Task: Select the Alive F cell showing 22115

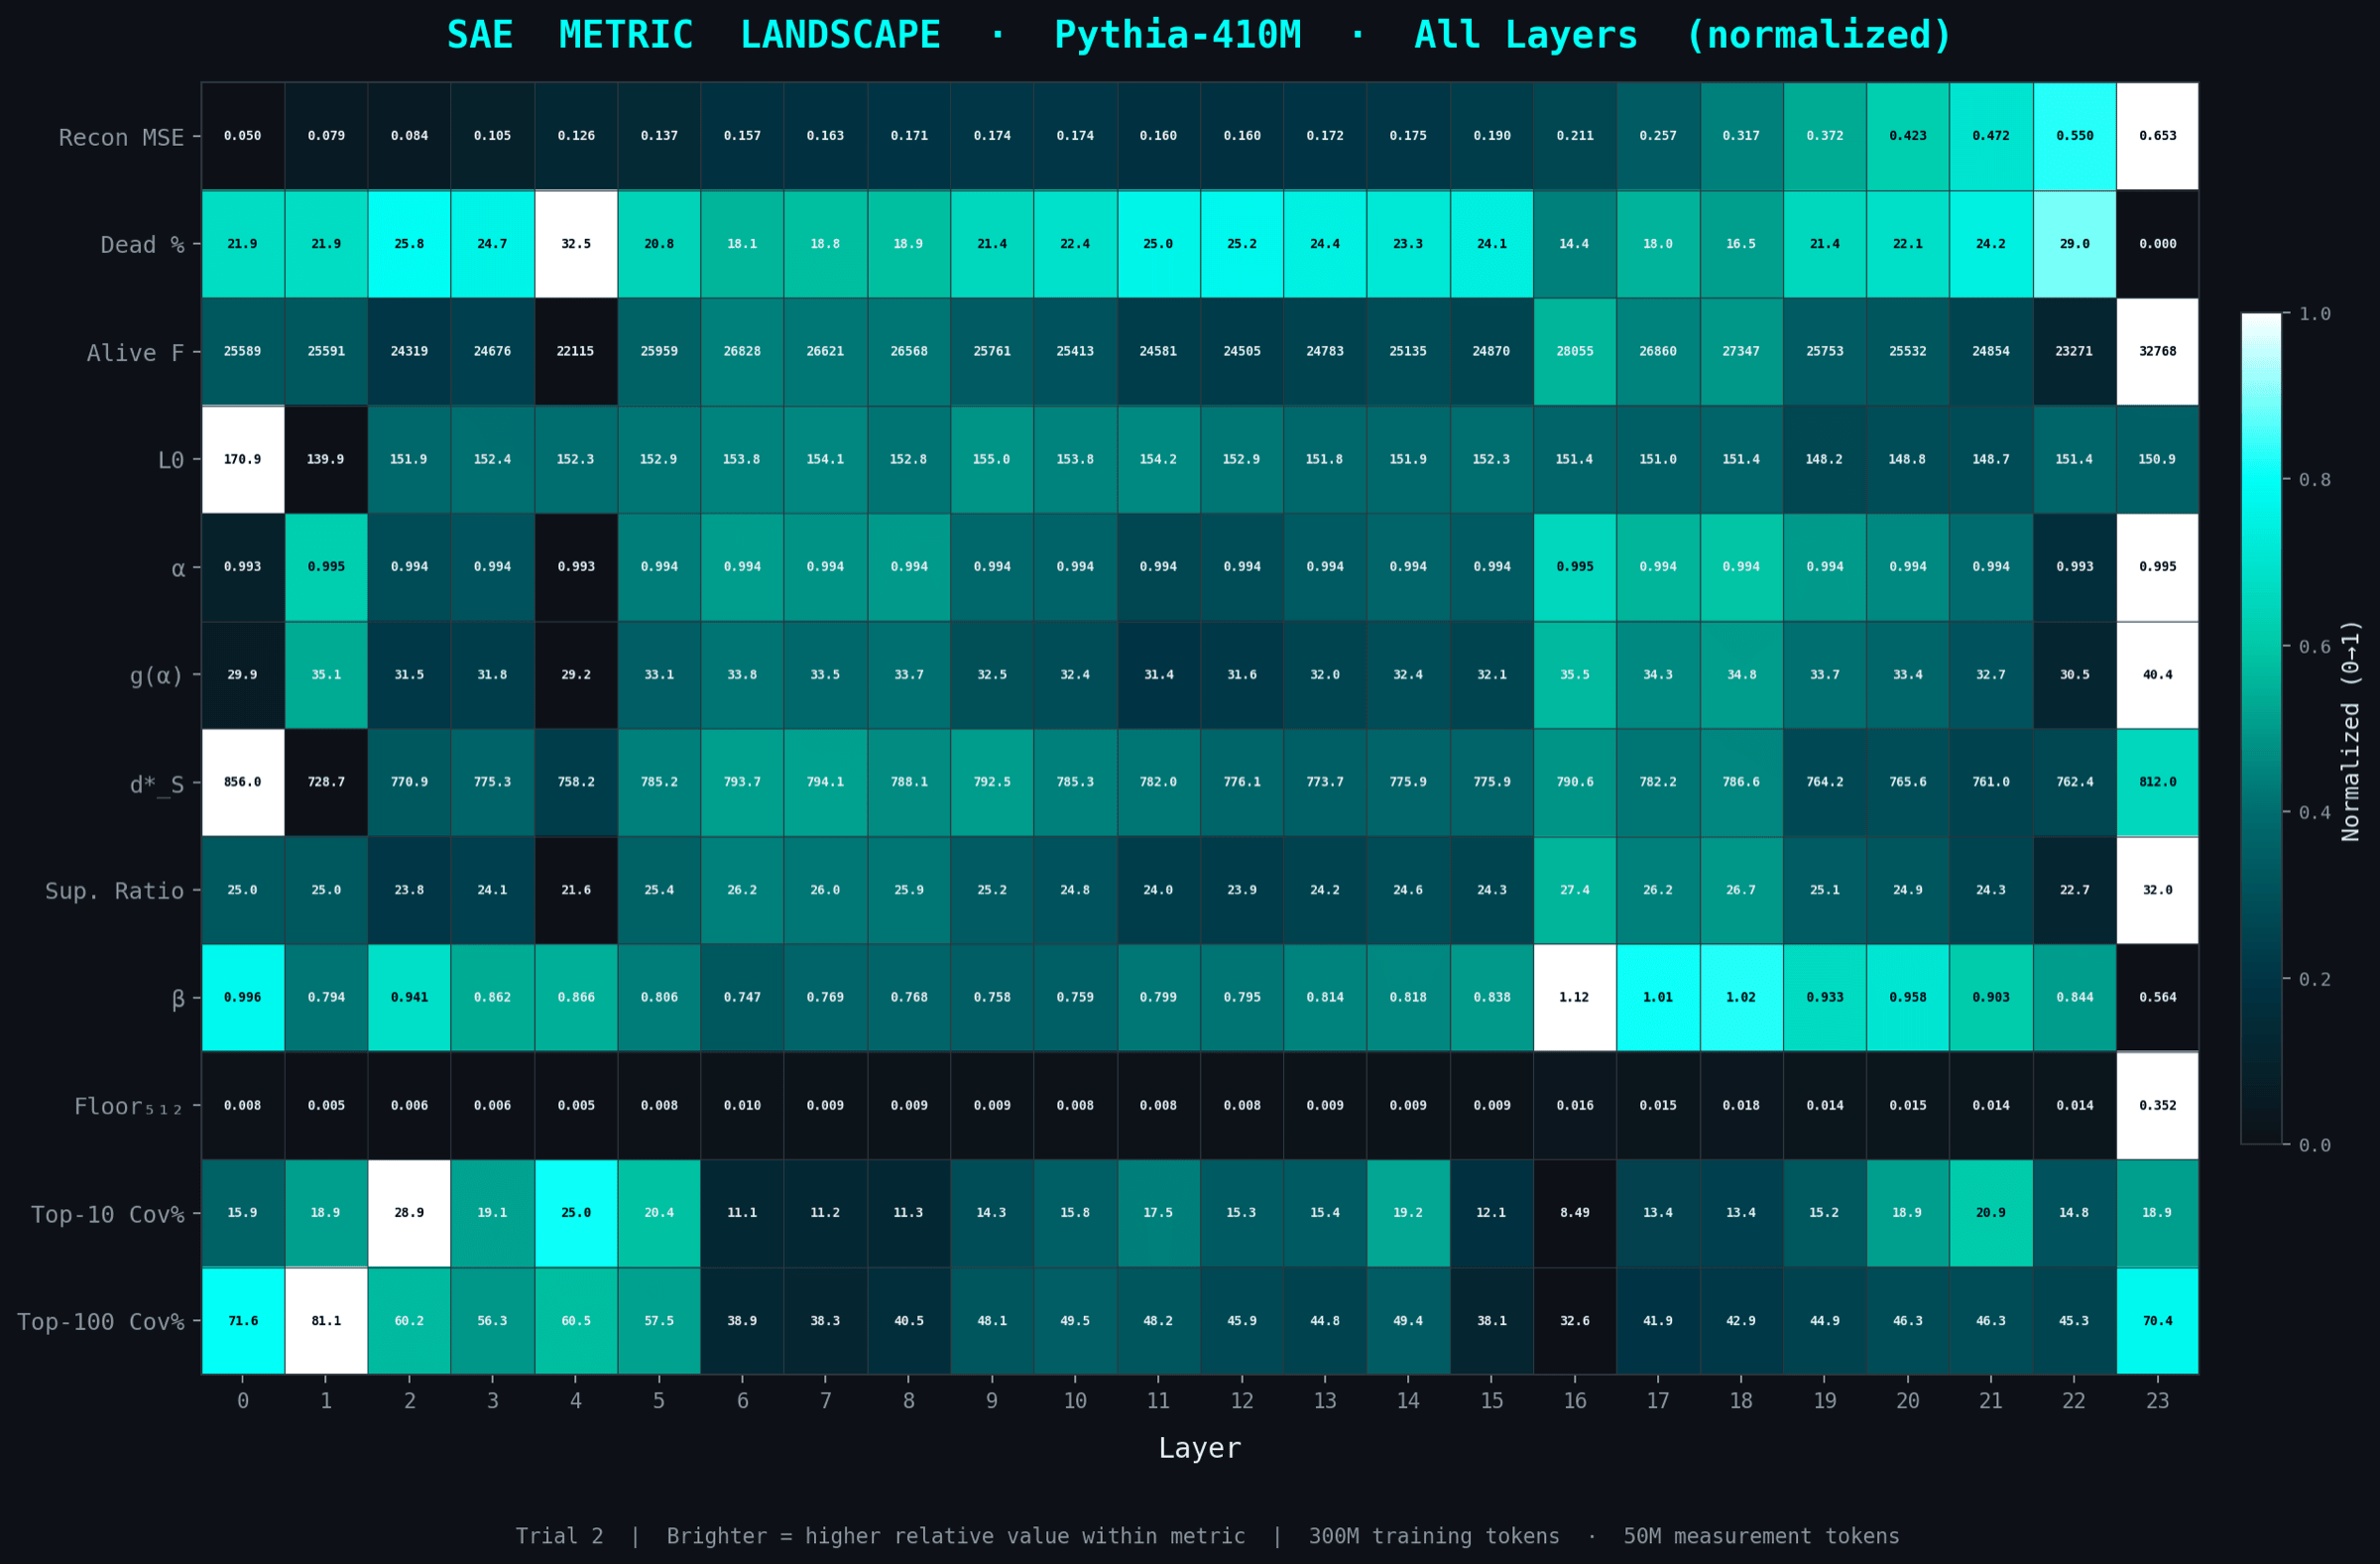Action: click(x=576, y=352)
